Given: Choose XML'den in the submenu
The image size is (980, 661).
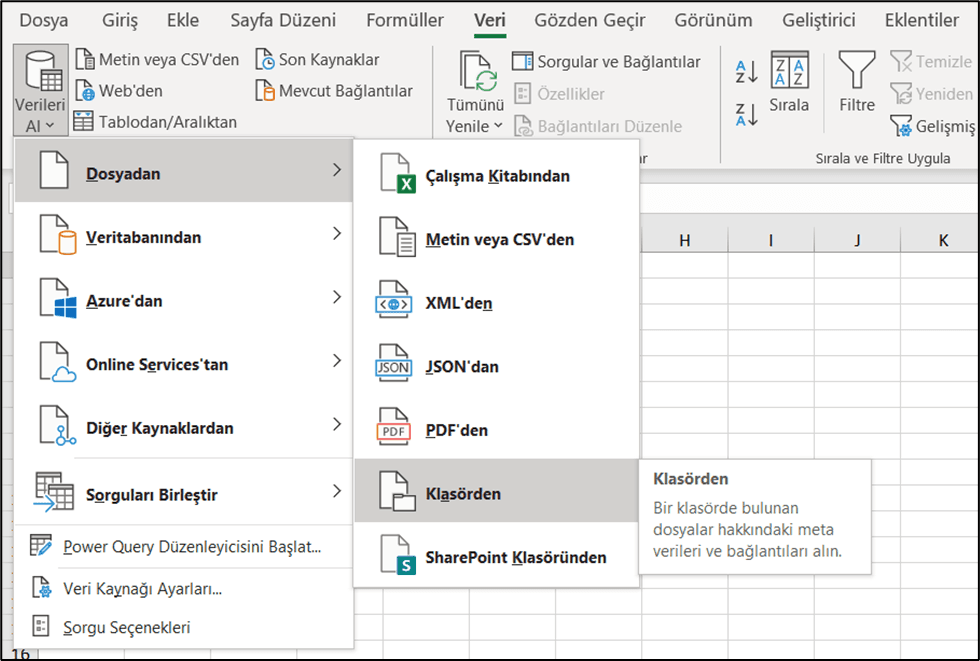Looking at the screenshot, I should pyautogui.click(x=496, y=301).
